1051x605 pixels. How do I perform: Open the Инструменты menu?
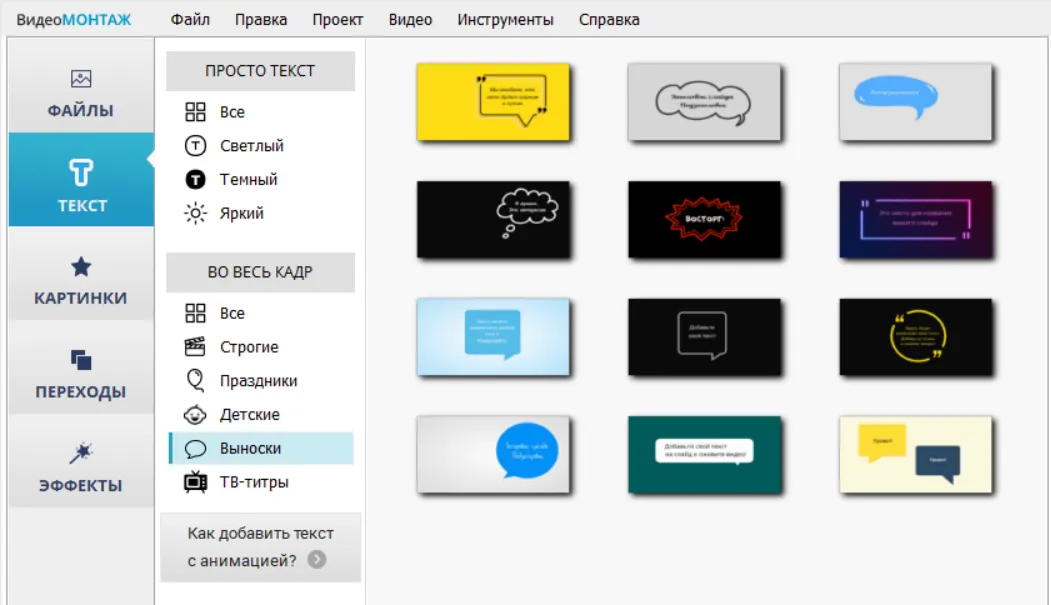point(505,19)
